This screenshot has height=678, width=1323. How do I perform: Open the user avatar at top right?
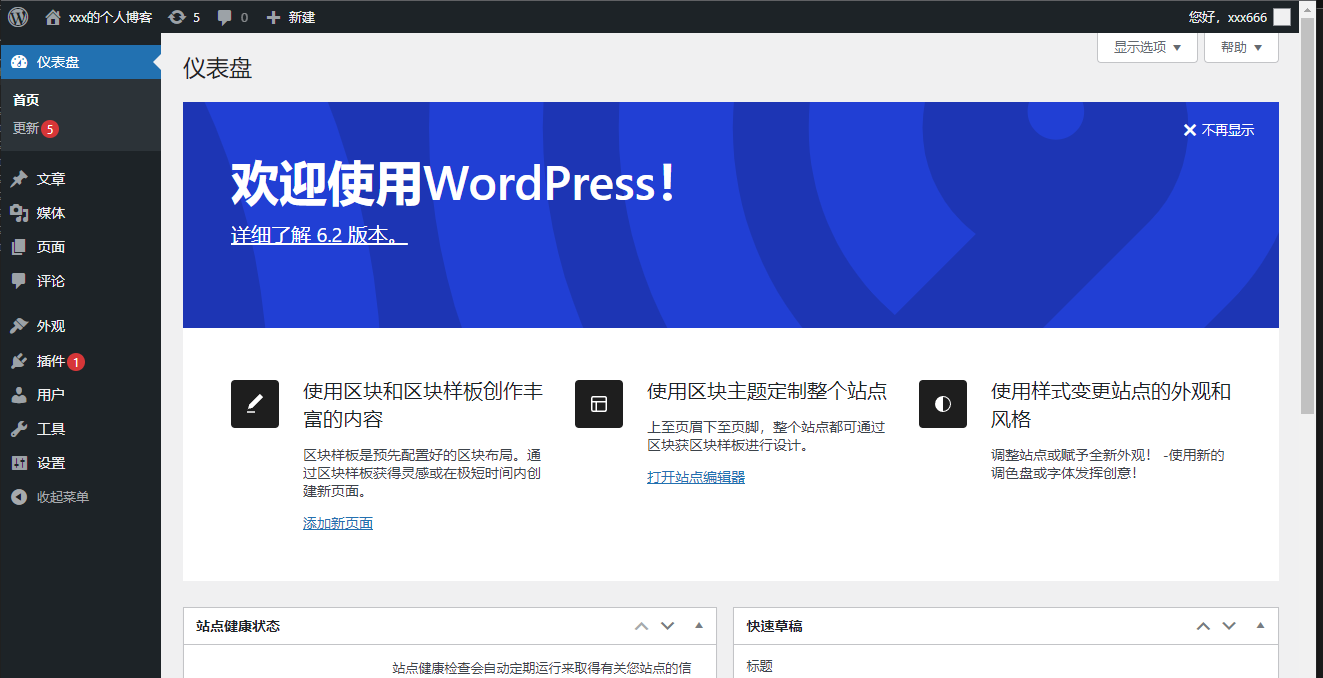pyautogui.click(x=1282, y=17)
